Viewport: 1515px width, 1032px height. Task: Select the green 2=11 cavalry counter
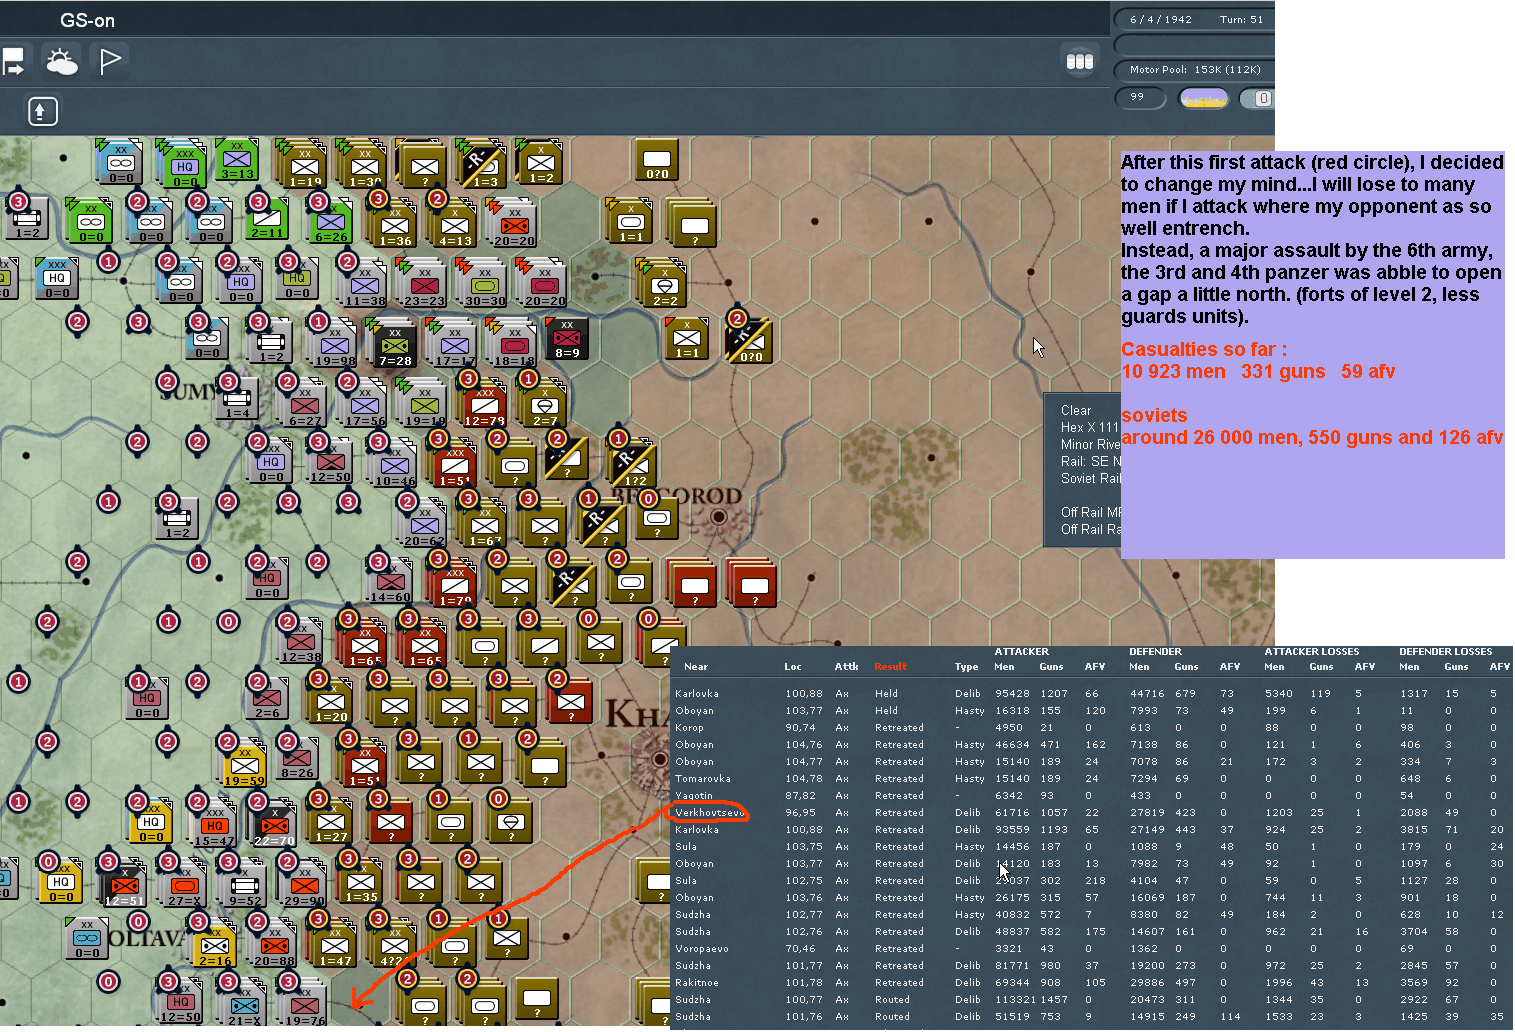267,220
